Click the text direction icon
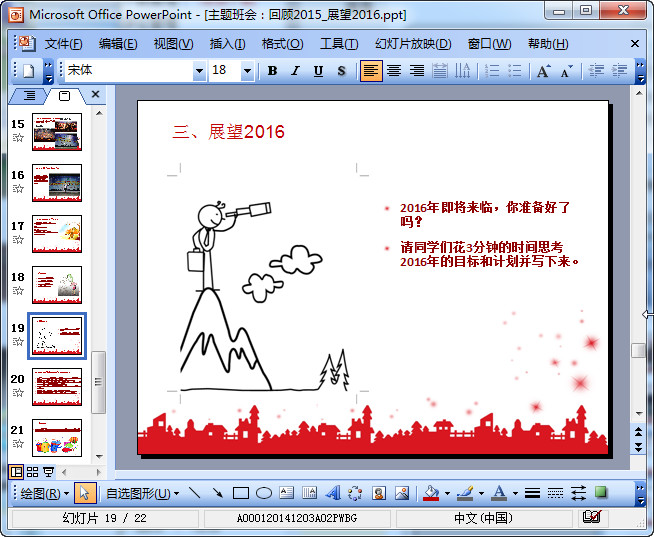Screen dimensions: 654x537 coord(462,71)
